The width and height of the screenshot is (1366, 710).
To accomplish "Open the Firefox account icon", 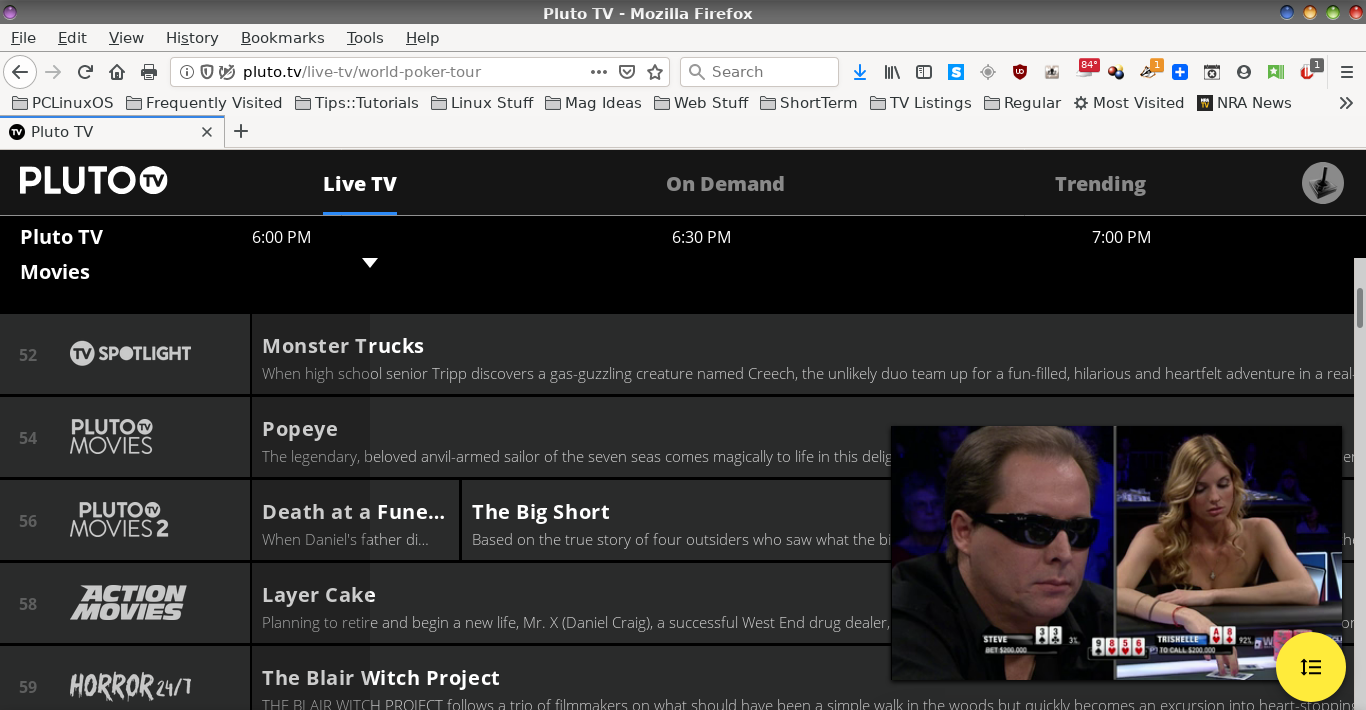I will click(x=1244, y=72).
